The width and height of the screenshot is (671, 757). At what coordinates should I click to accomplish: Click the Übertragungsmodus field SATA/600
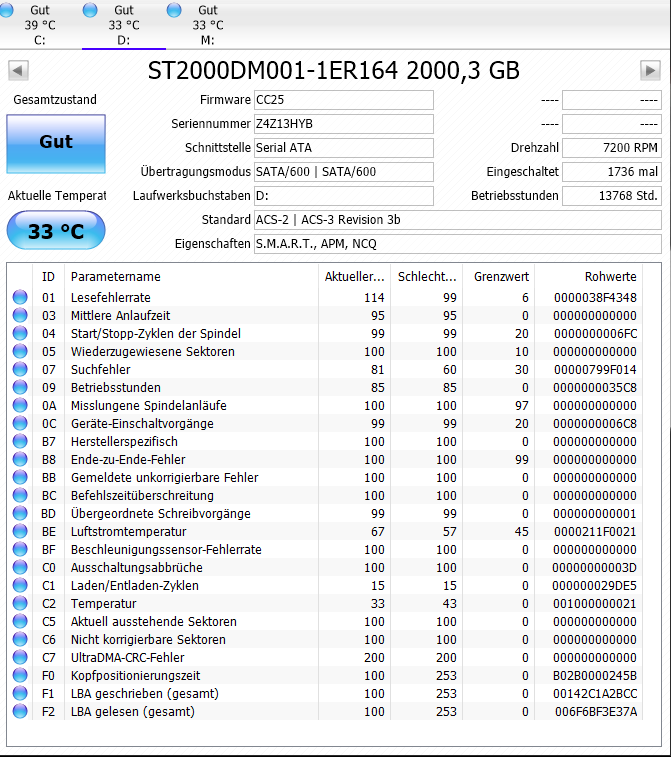tap(344, 172)
